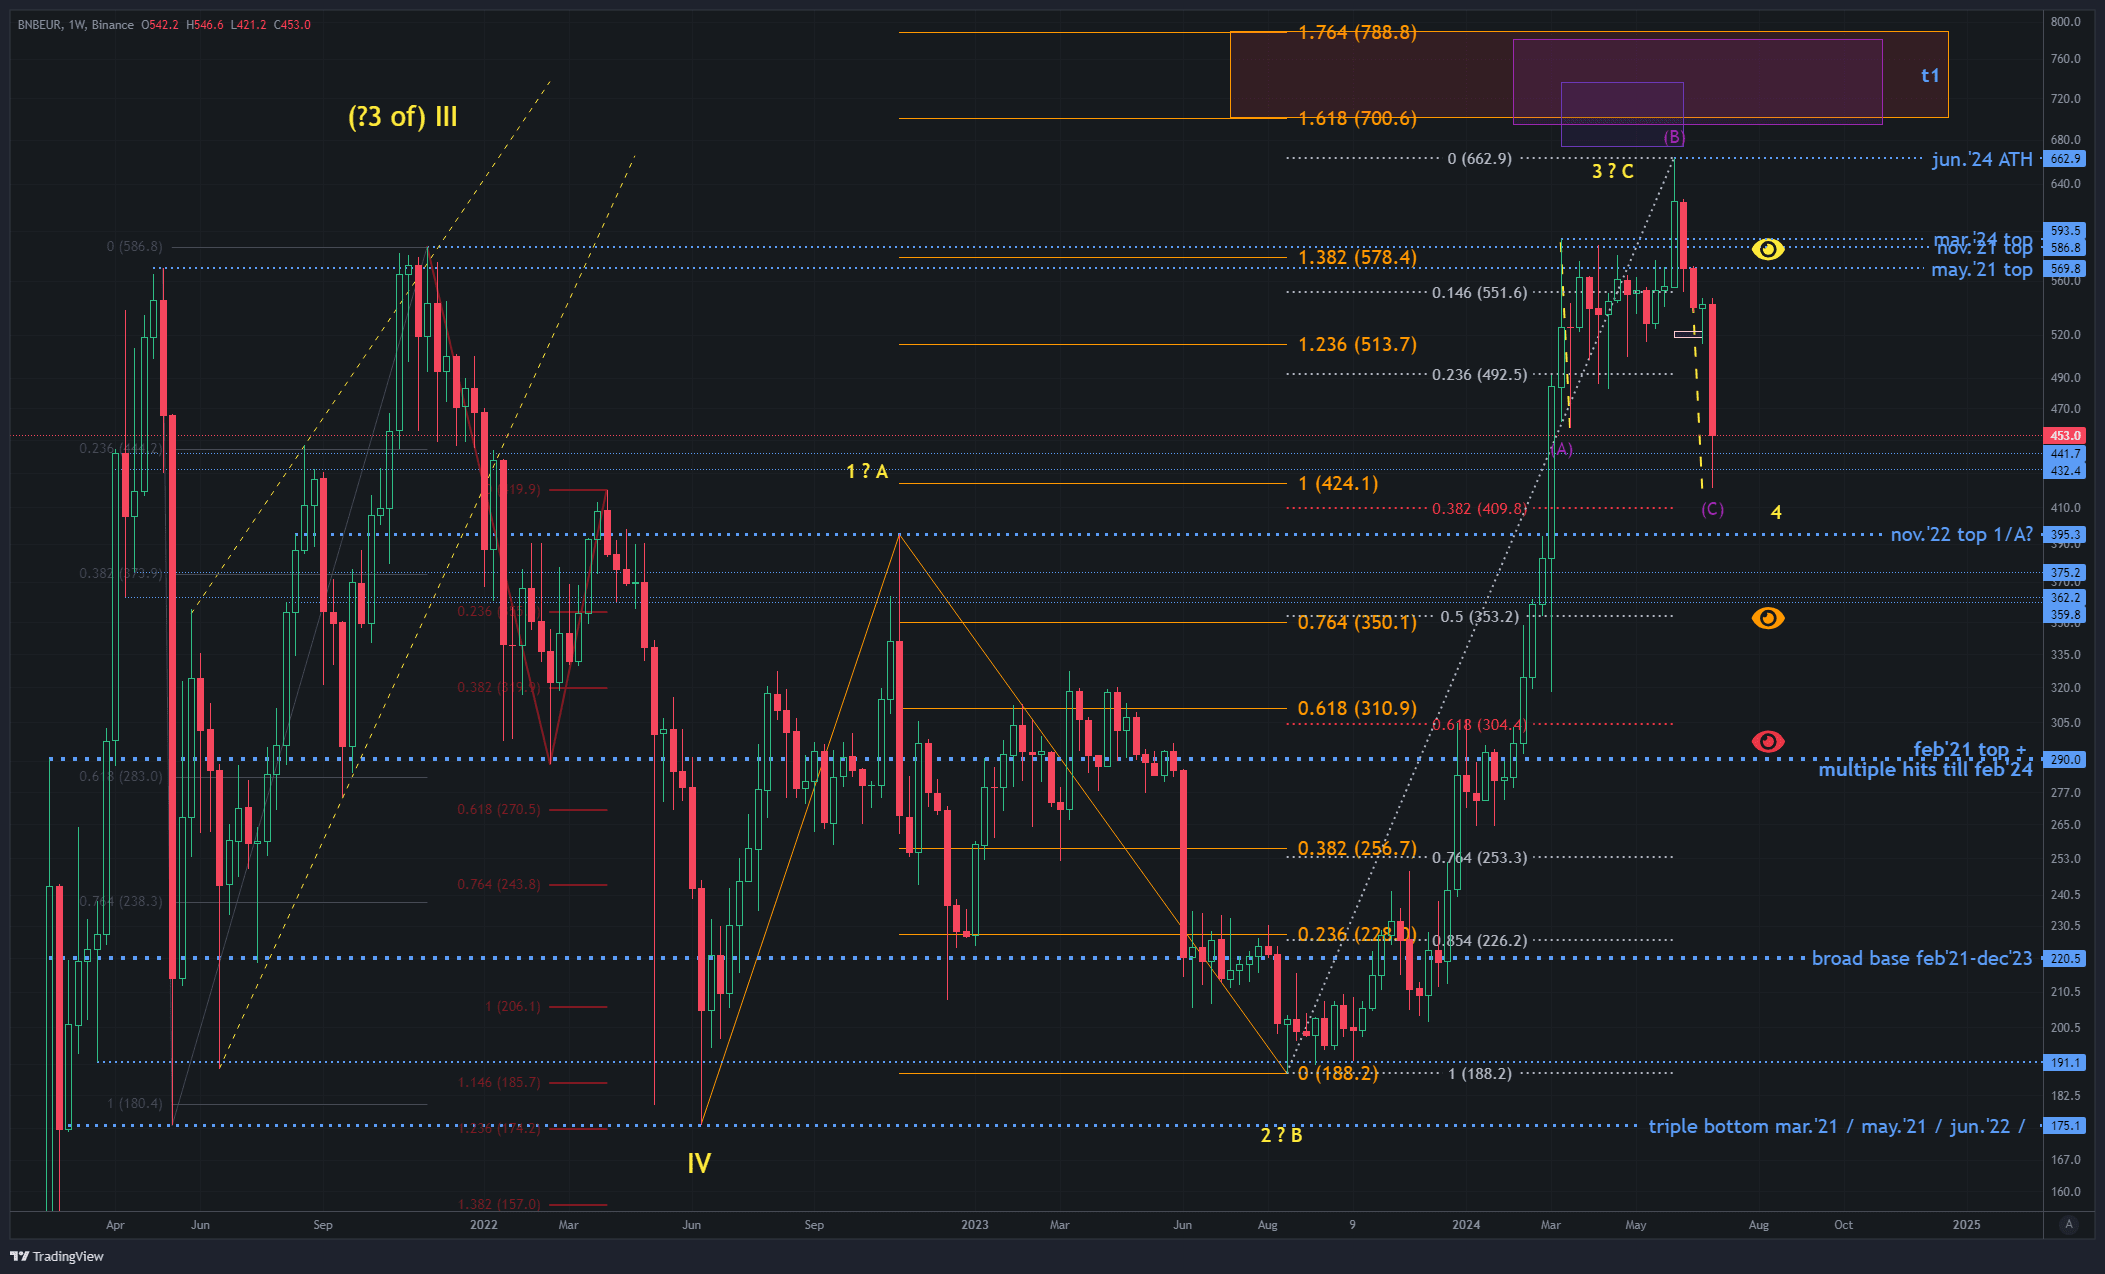This screenshot has height=1274, width=2105.
Task: Click the yellow eye icon near 586.8
Action: tap(1767, 249)
